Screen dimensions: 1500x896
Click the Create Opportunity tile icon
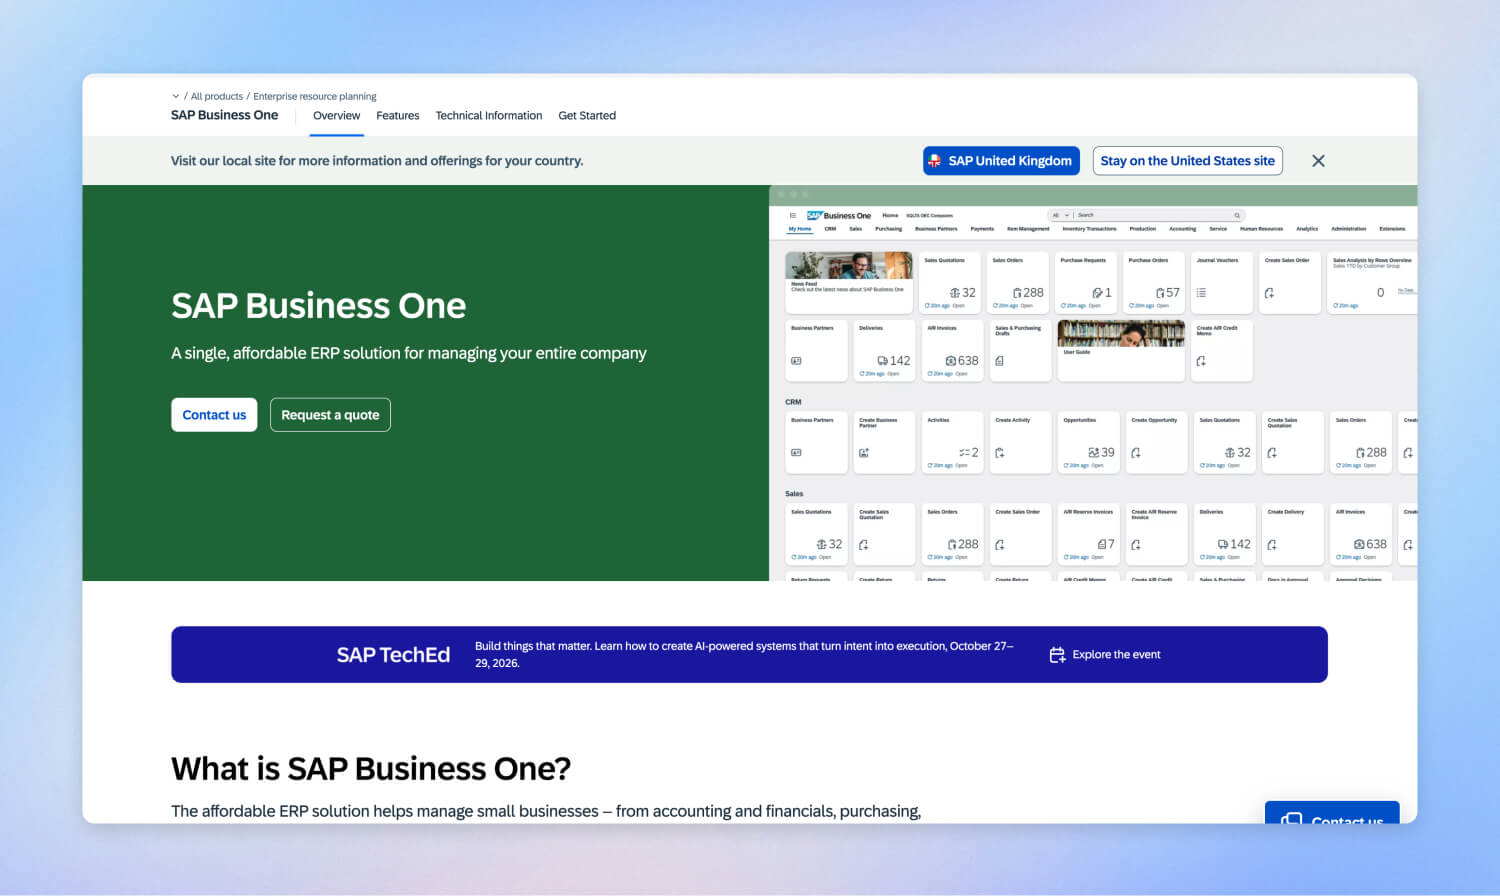pyautogui.click(x=1136, y=453)
